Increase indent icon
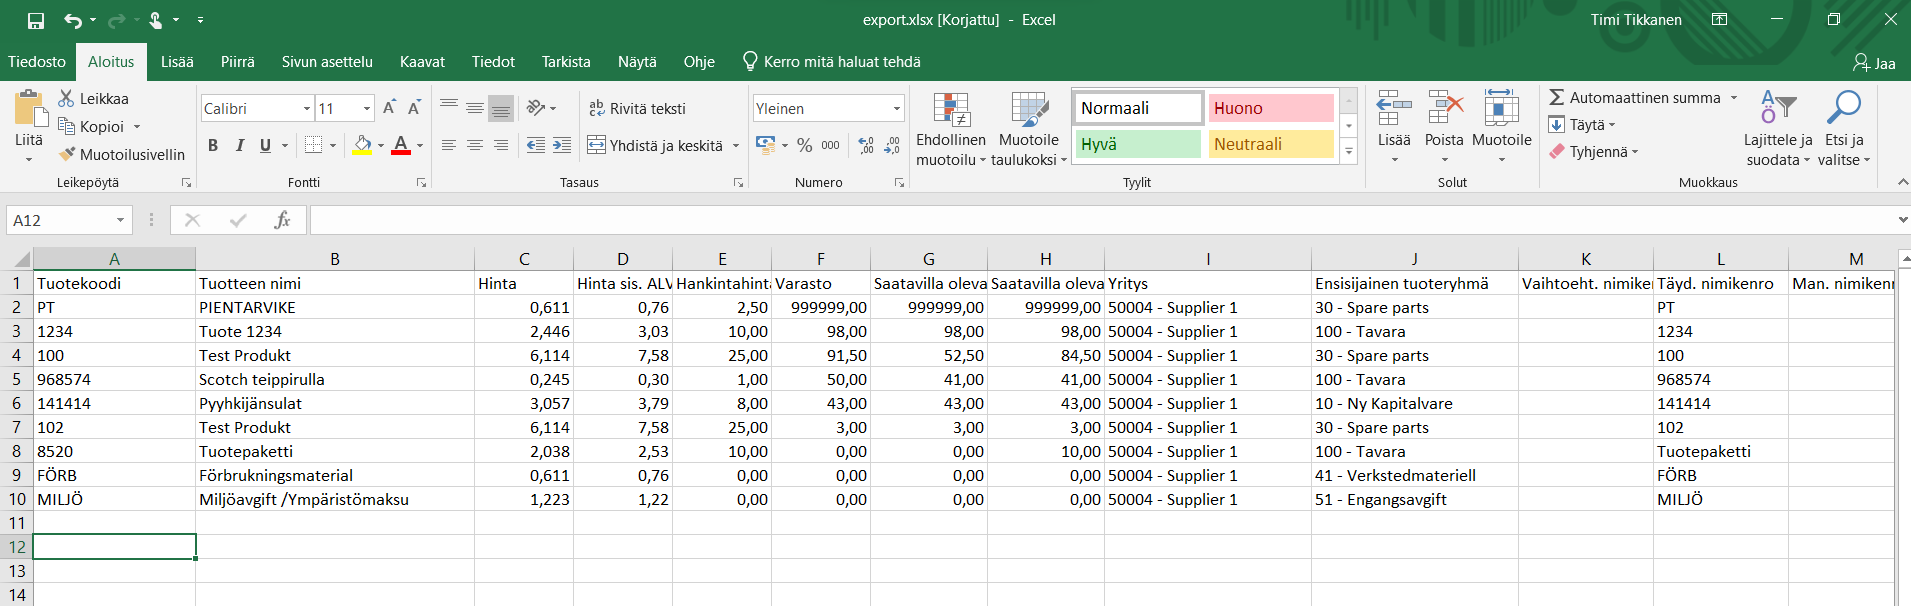This screenshot has height=606, width=1911. [562, 146]
